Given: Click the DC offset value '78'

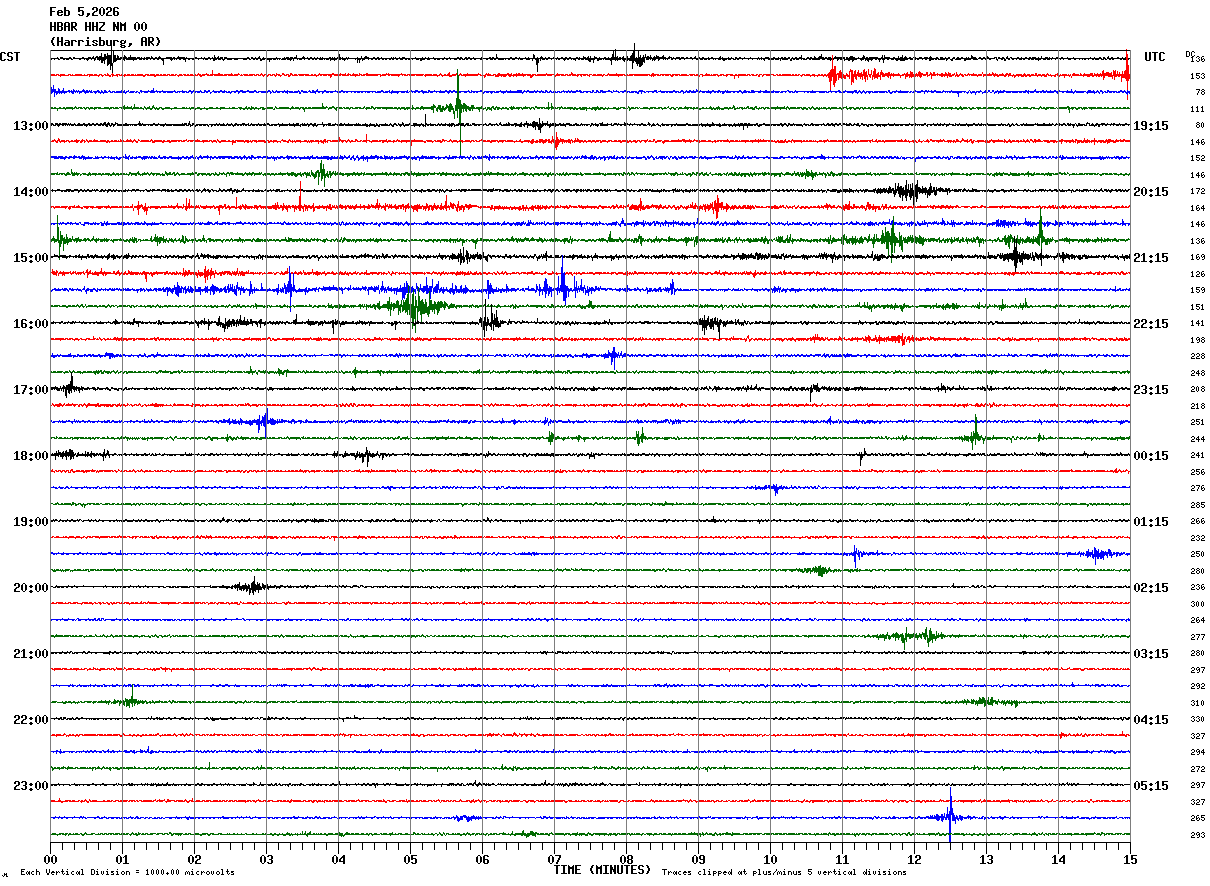Looking at the screenshot, I should (x=1200, y=93).
